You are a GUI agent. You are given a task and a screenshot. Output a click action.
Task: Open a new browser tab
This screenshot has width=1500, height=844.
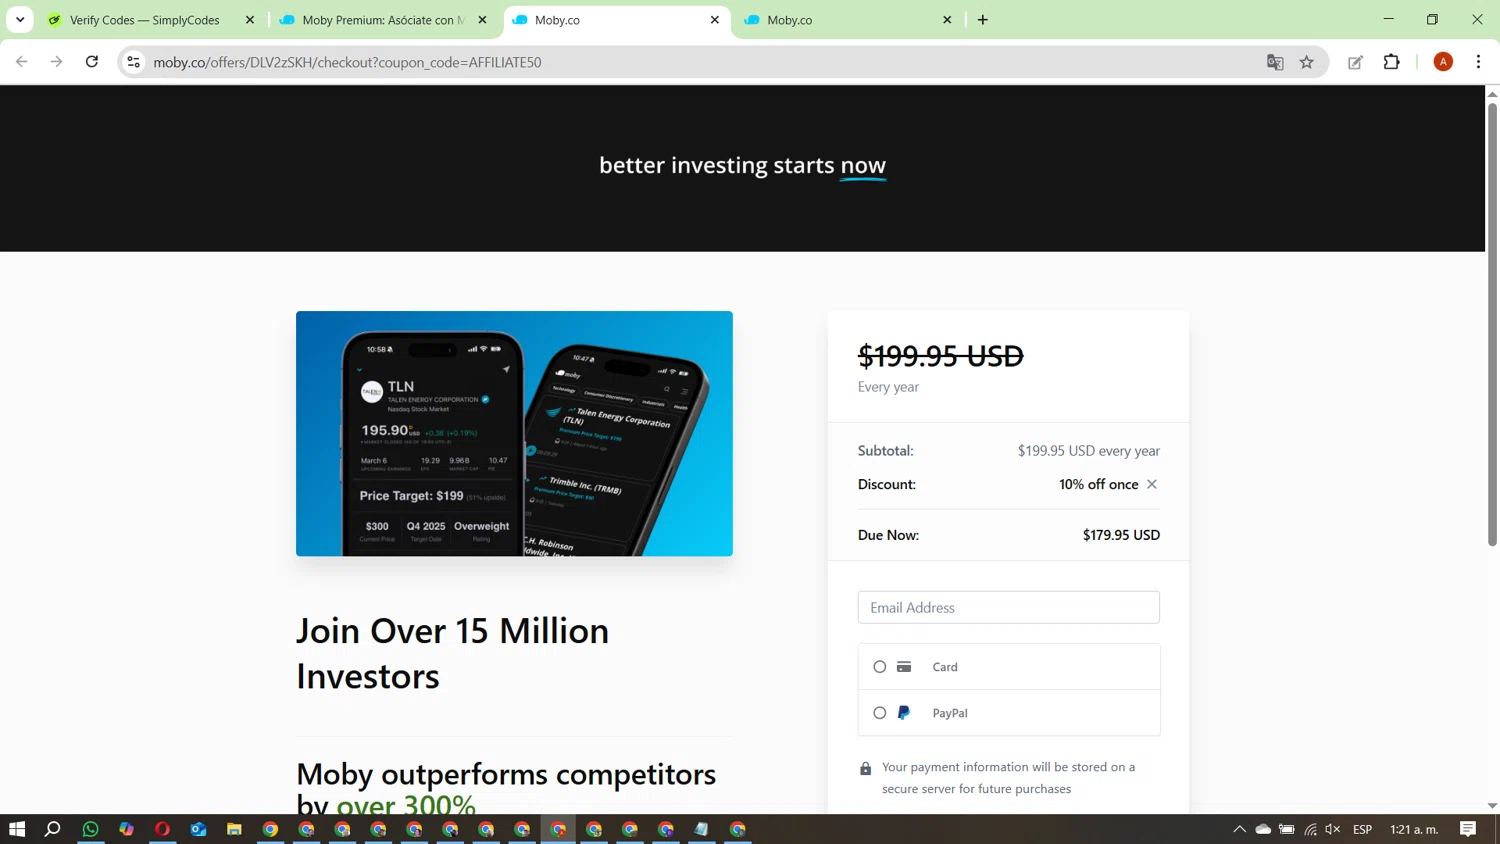[983, 20]
